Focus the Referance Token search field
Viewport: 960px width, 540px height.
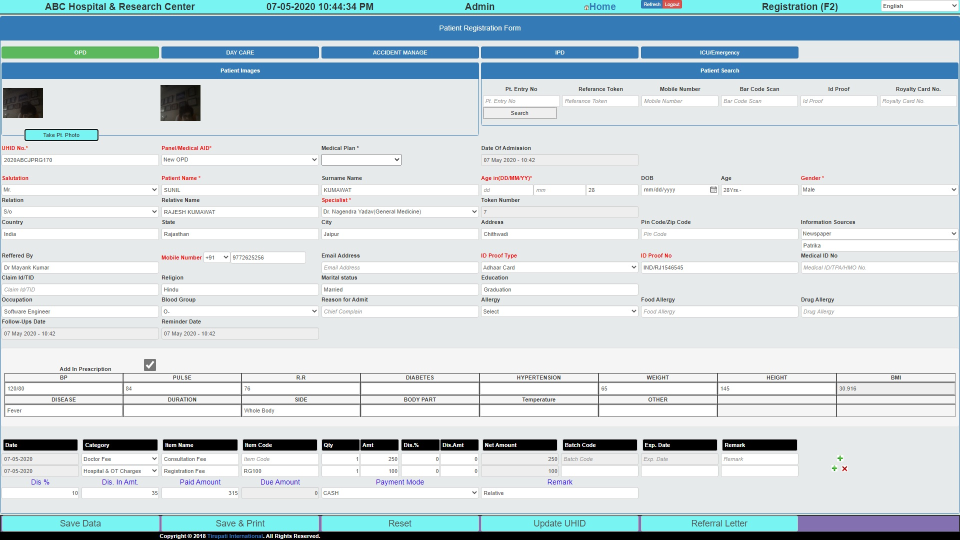601,101
